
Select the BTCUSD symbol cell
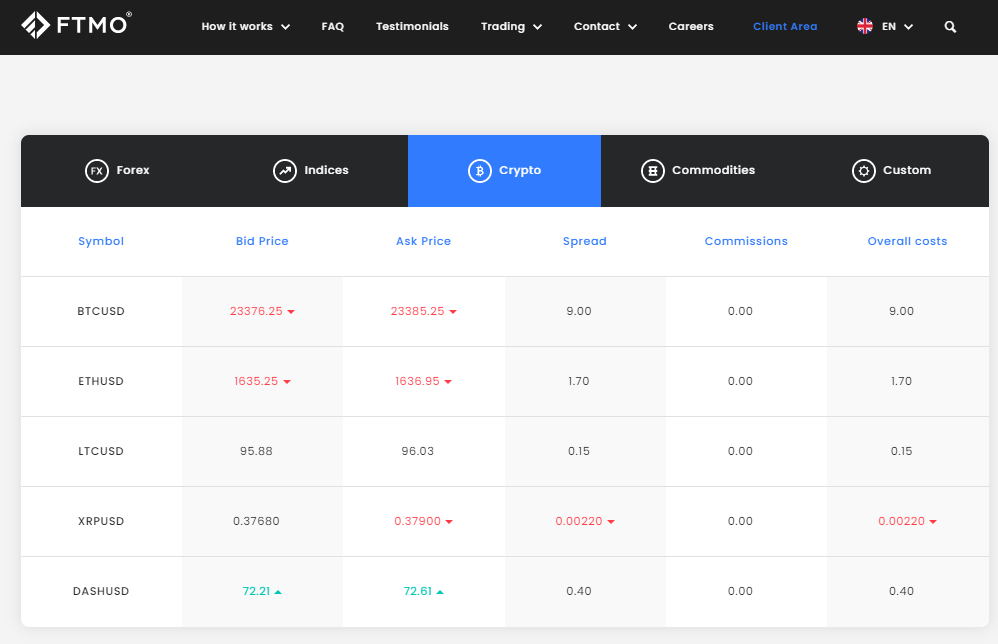(101, 311)
